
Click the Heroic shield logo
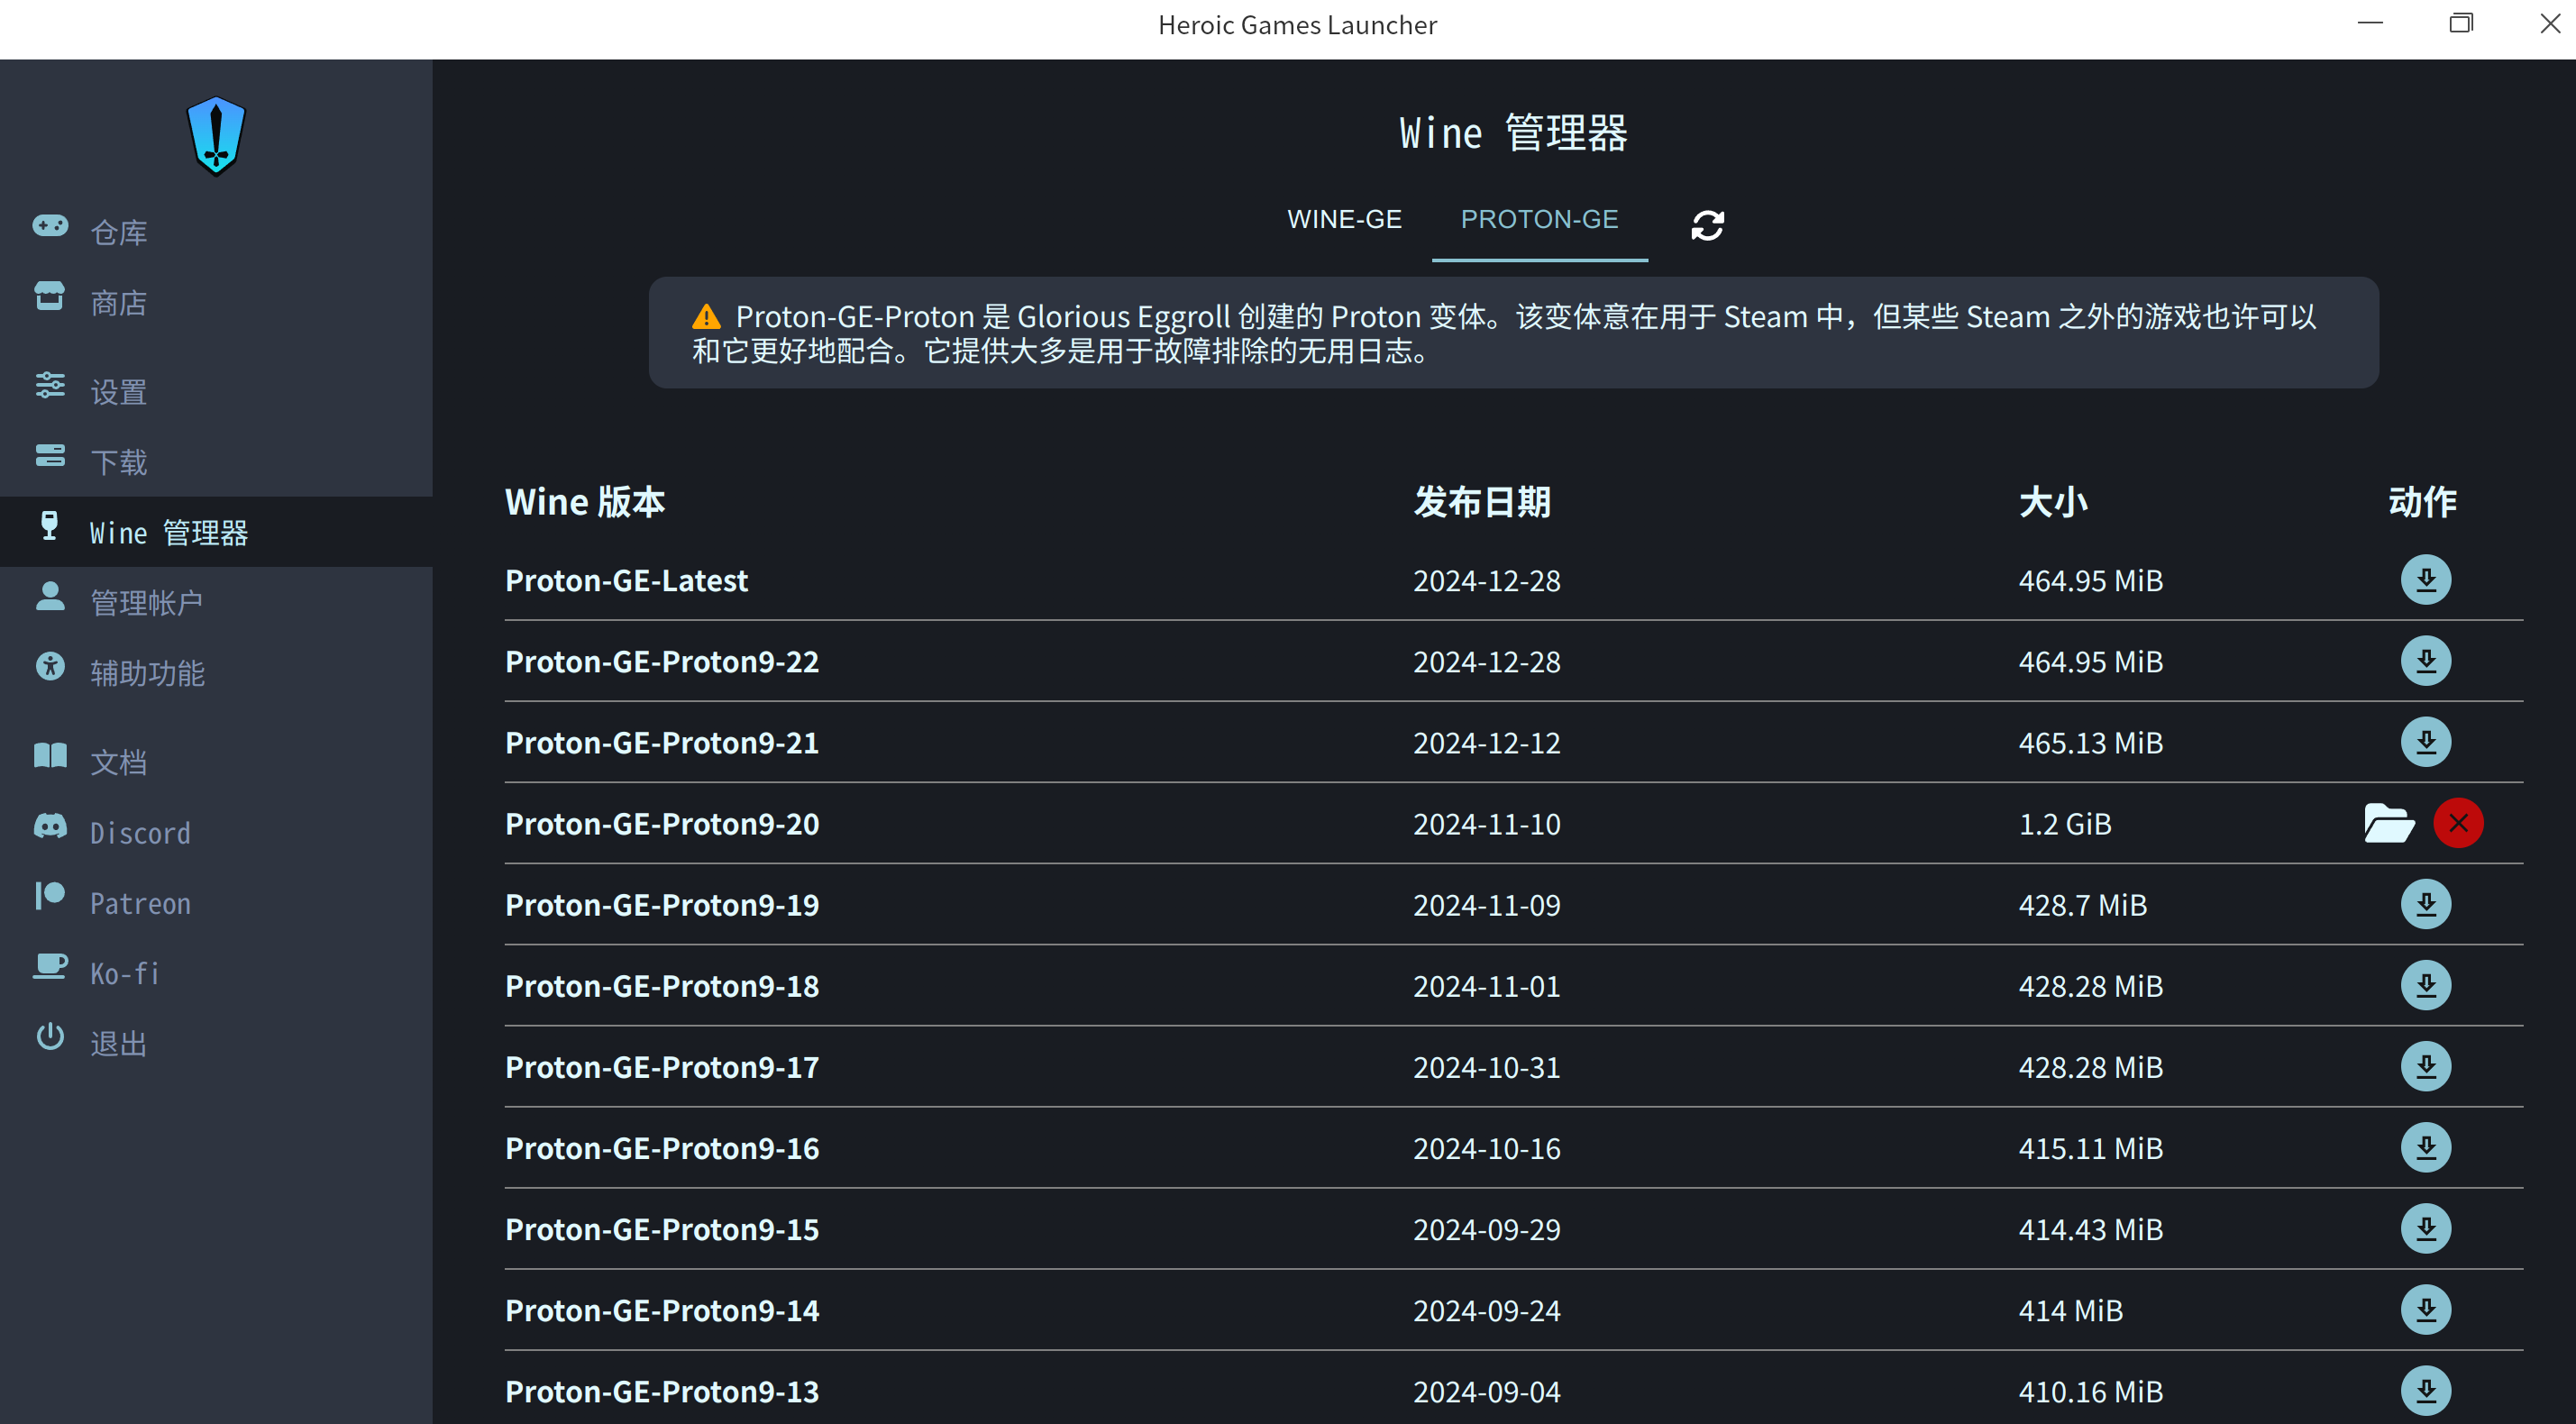click(x=216, y=136)
